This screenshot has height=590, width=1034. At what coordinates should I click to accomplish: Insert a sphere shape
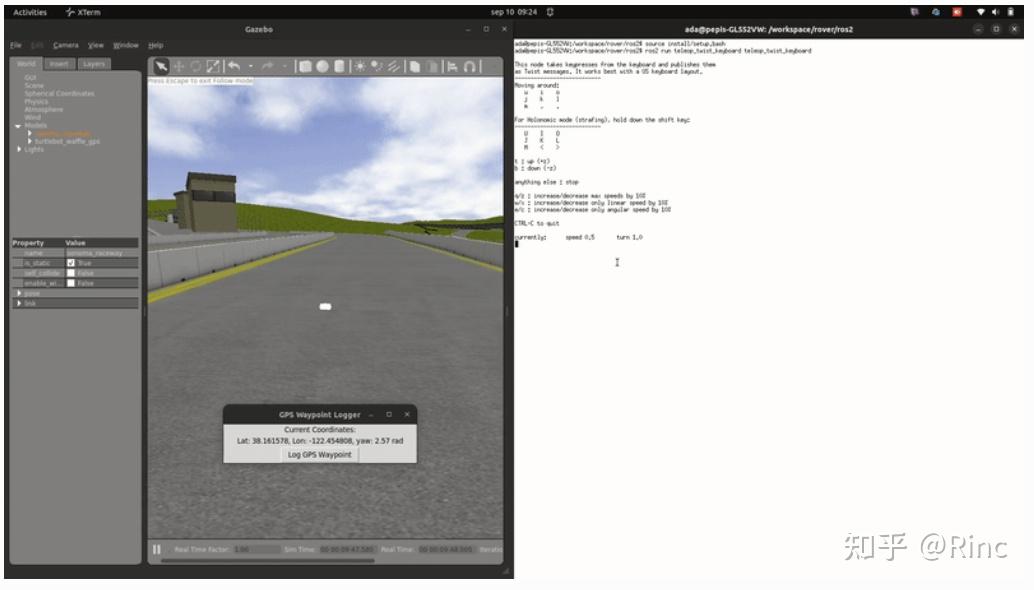pos(322,66)
